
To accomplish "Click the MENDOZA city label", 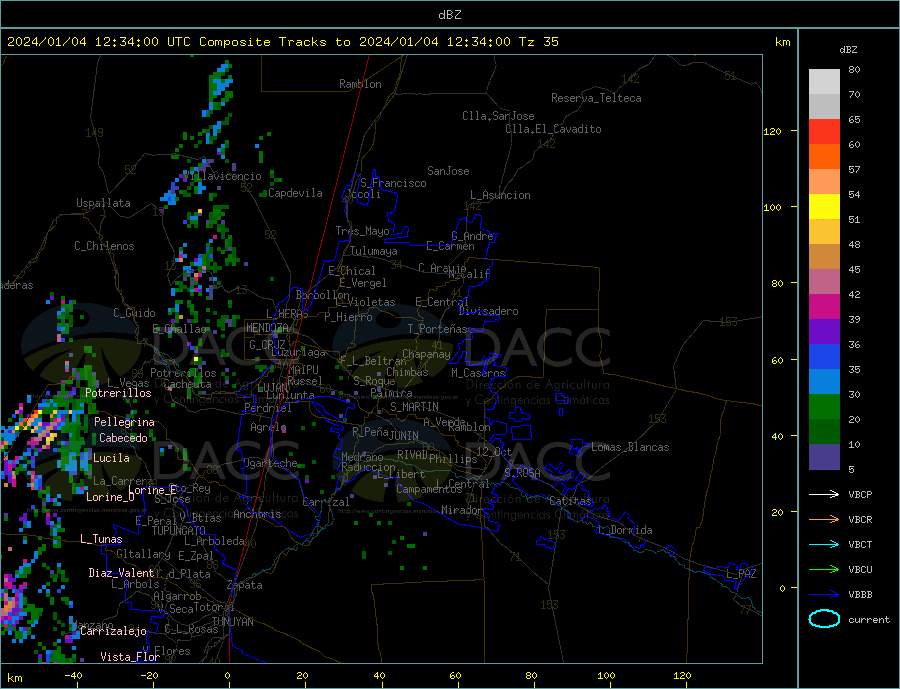I will click(268, 328).
